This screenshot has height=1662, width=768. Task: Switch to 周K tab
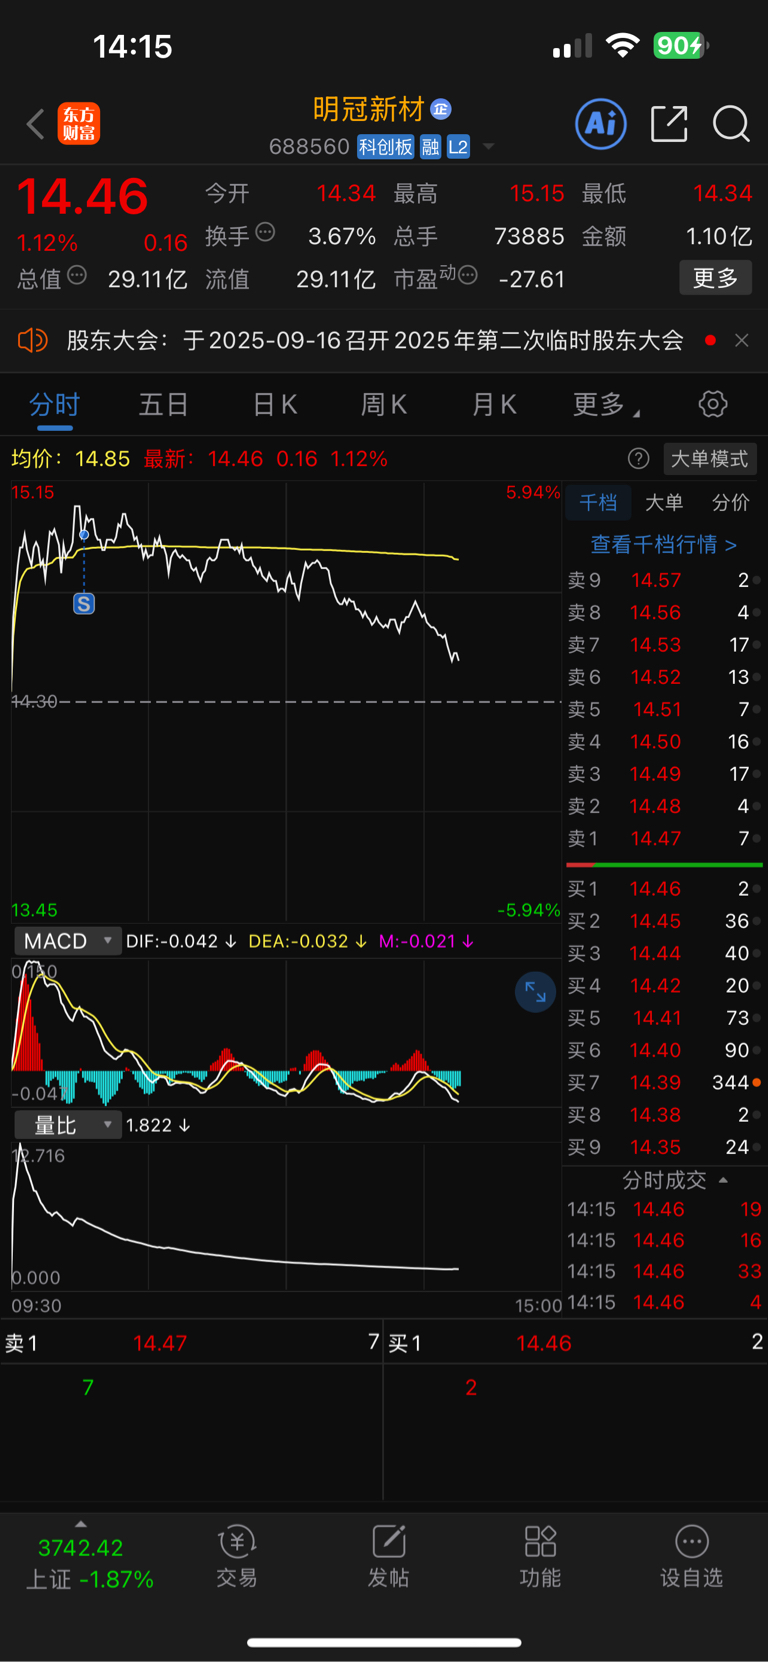pos(383,404)
